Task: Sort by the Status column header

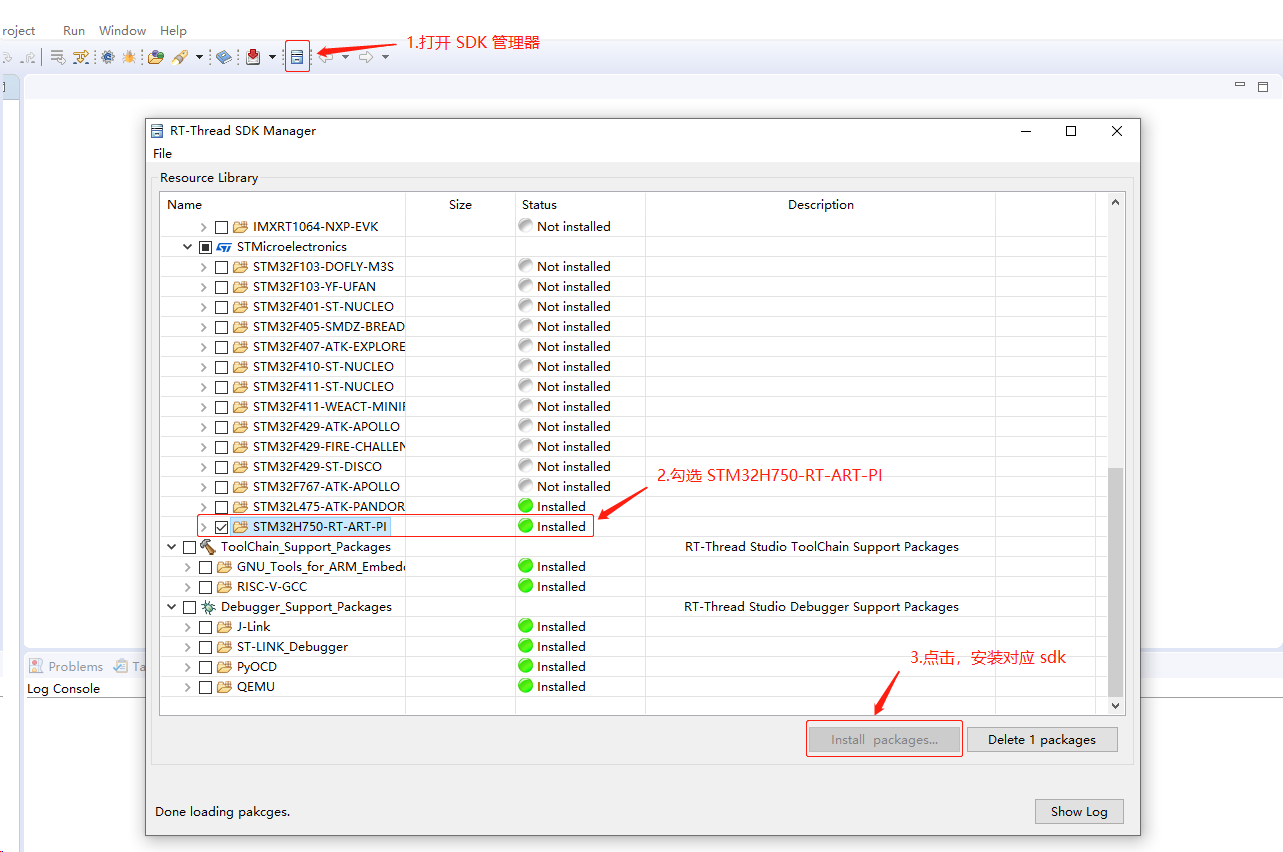Action: (580, 204)
